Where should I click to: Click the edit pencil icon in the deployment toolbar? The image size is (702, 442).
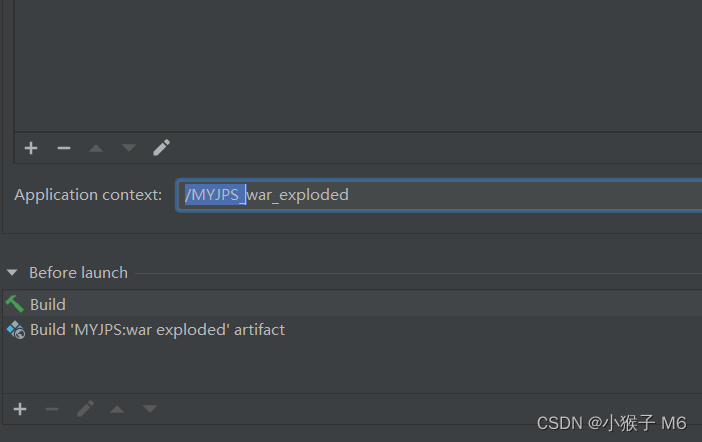tap(161, 148)
